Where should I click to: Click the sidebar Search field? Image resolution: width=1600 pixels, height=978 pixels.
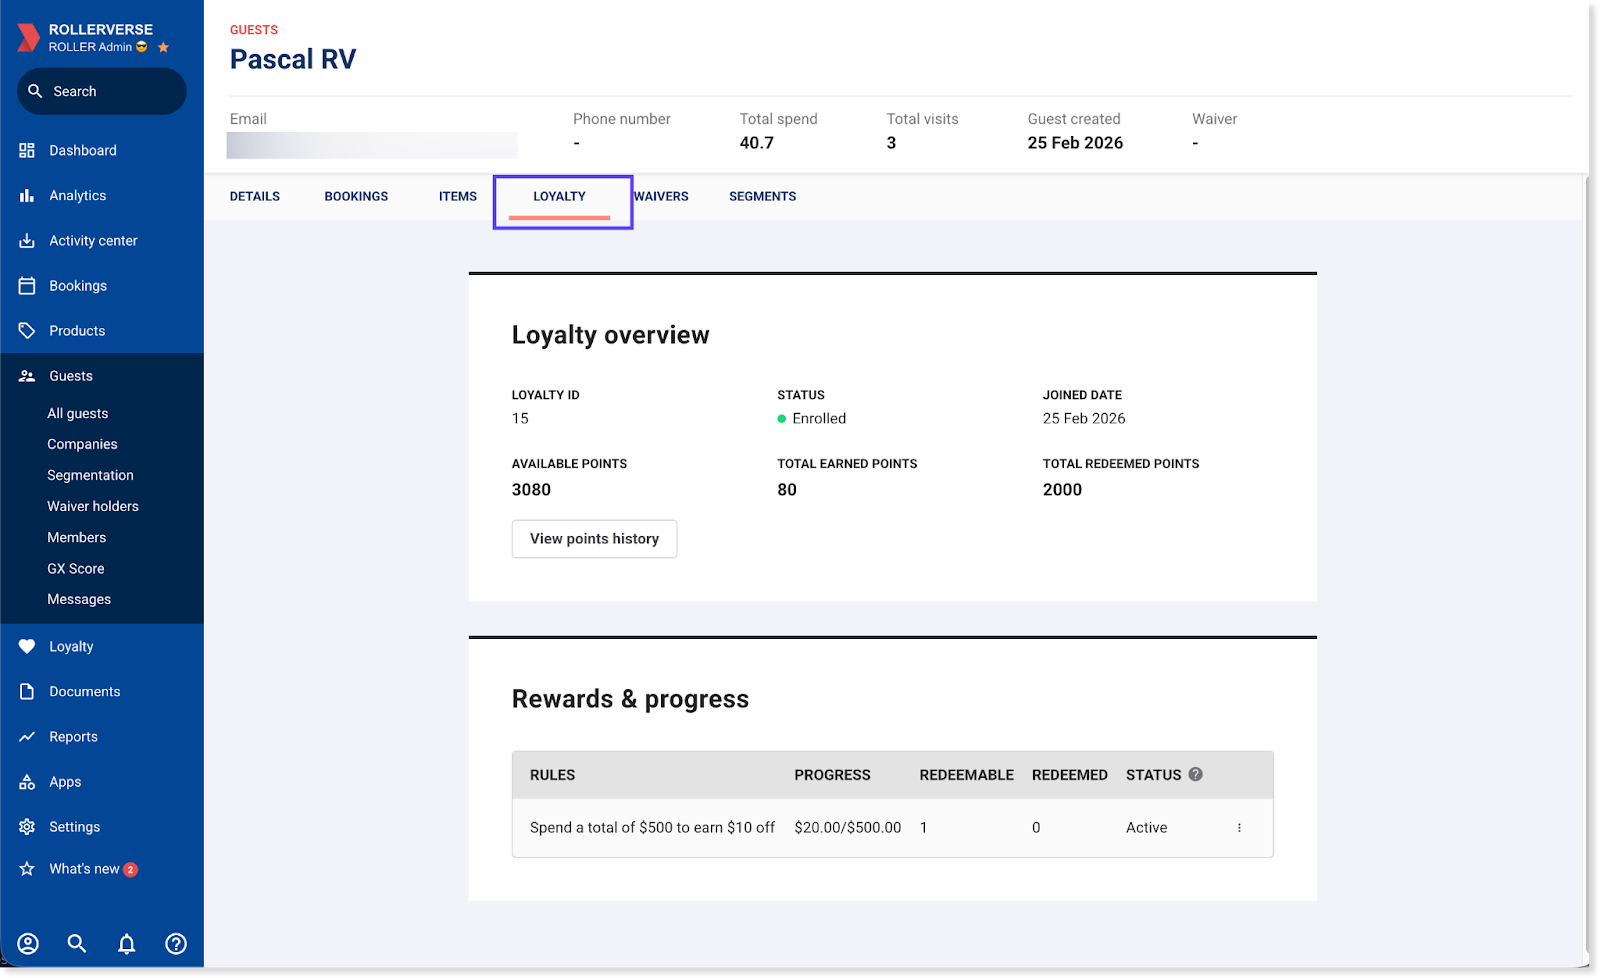click(x=102, y=92)
